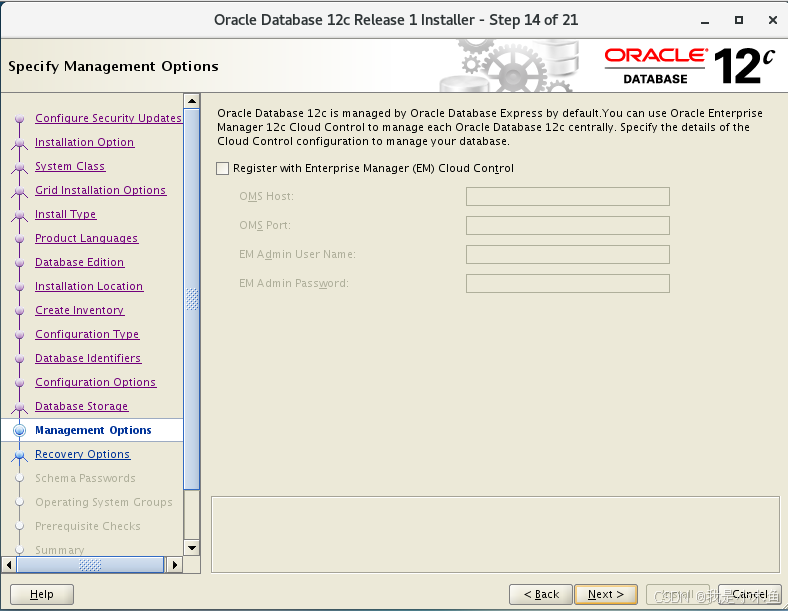Click the bullet icon beside Grid Installation Options

20,190
